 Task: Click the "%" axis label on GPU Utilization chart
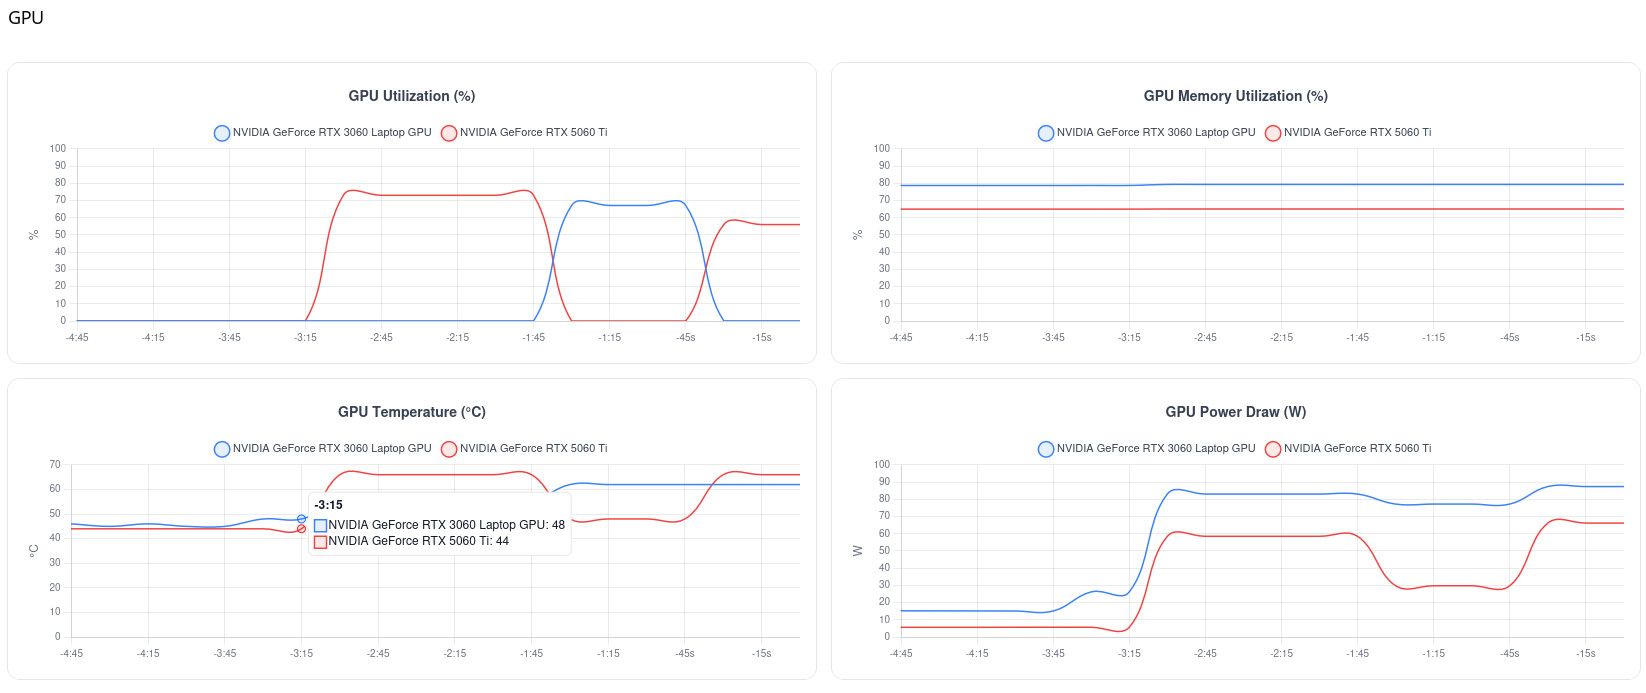pos(34,235)
